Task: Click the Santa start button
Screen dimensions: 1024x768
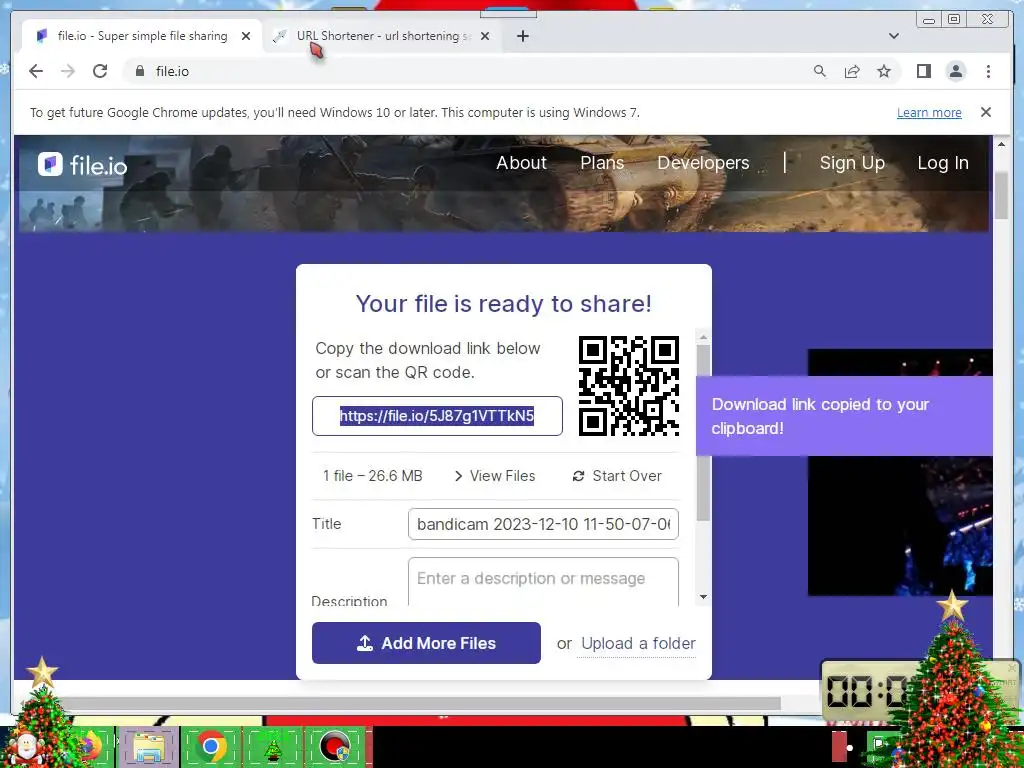Action: click(x=27, y=748)
